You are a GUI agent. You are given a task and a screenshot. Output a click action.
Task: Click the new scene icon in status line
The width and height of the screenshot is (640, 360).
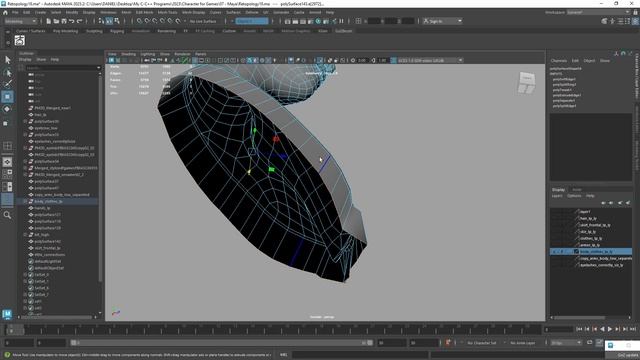[49, 21]
